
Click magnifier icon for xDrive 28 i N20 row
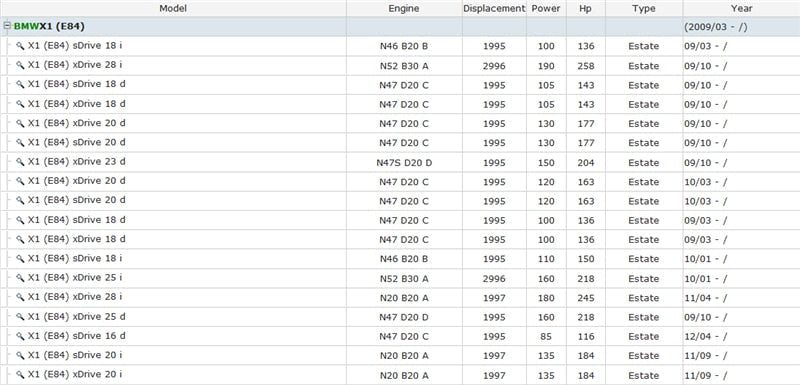click(x=20, y=297)
